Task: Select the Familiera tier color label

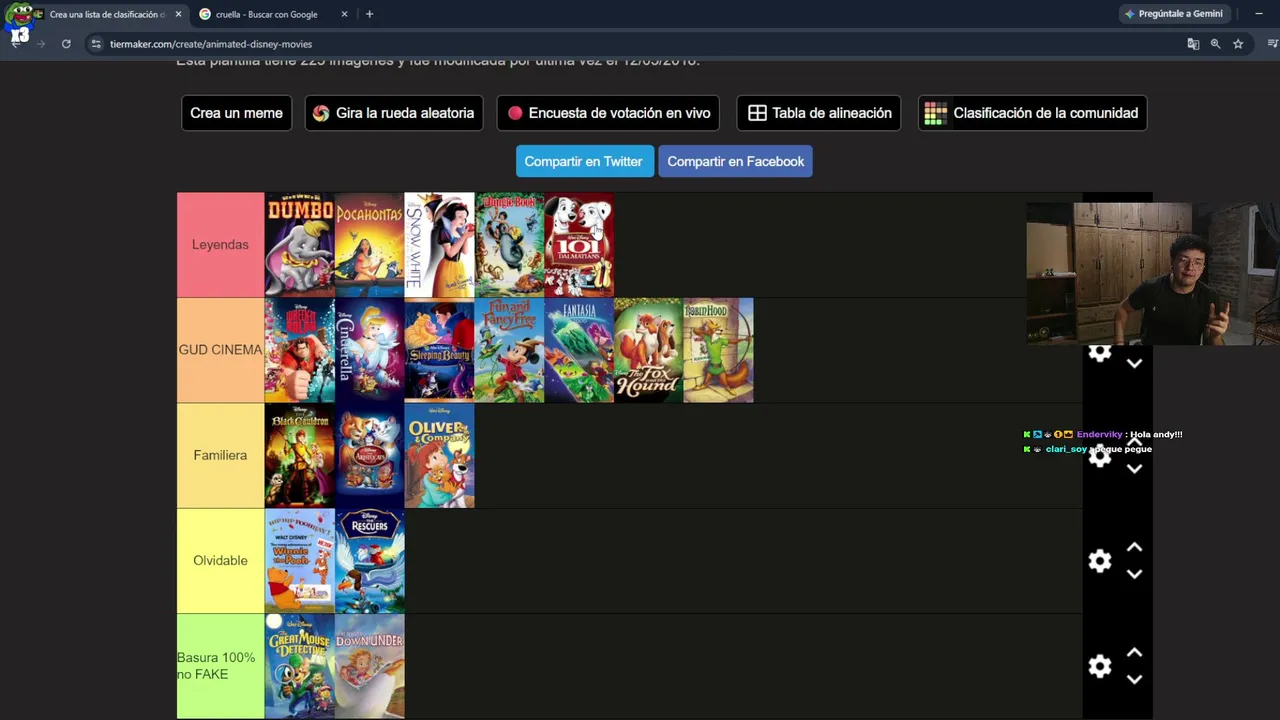Action: tap(220, 455)
